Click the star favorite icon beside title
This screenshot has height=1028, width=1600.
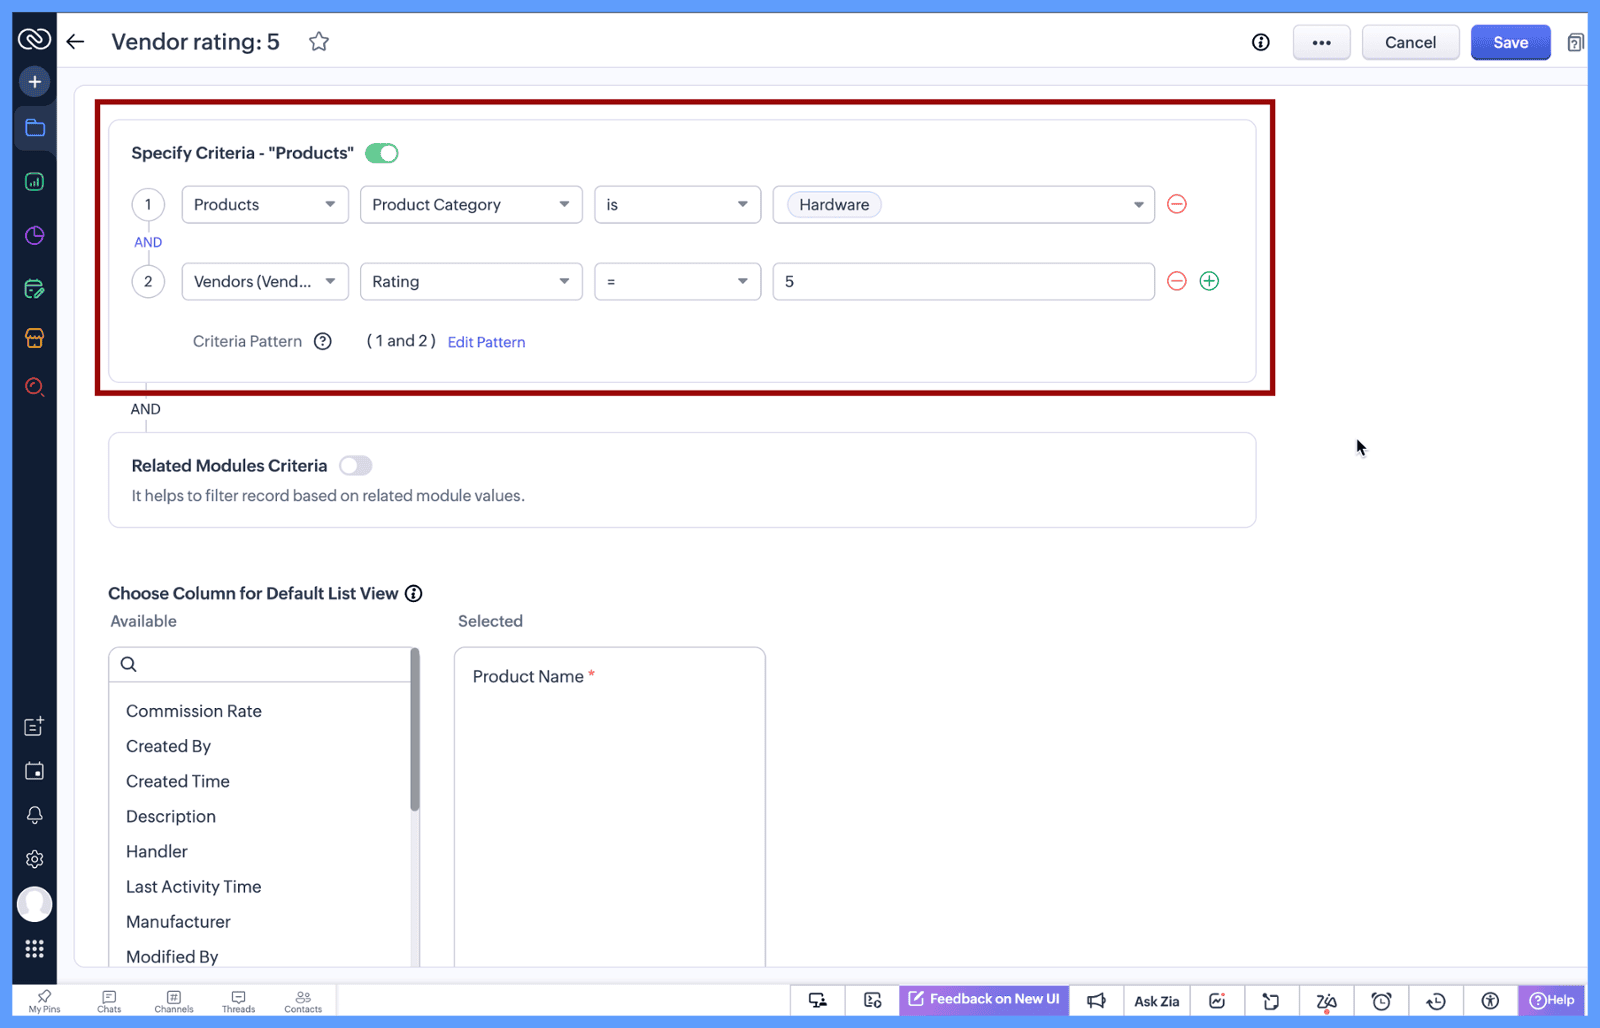[318, 42]
